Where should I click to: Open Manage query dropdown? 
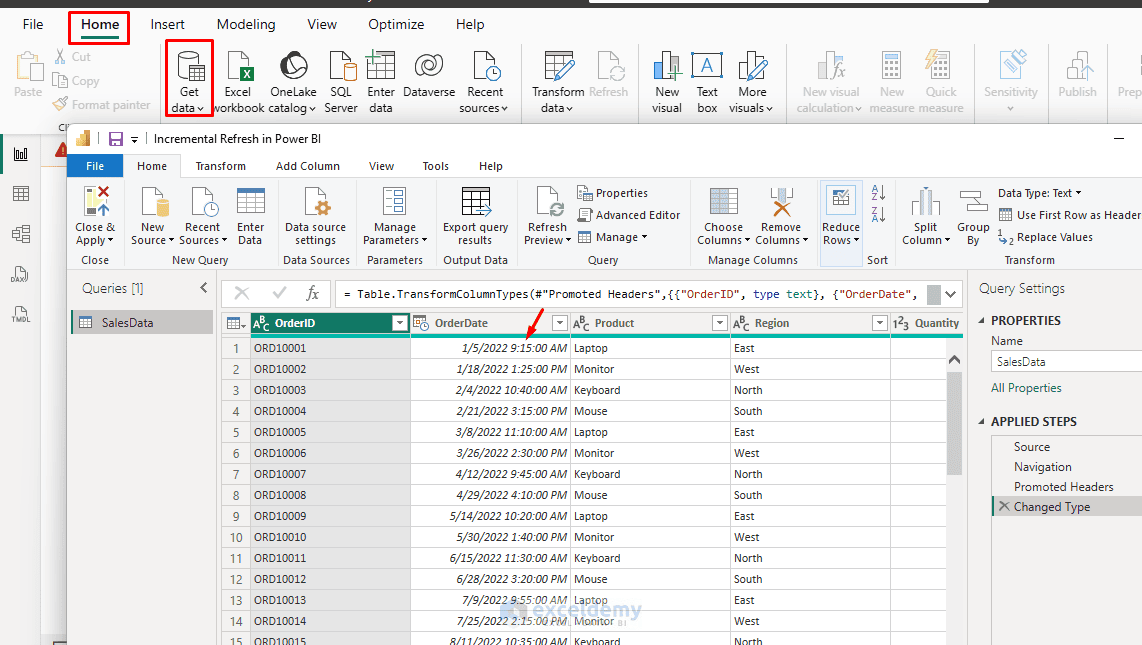[613, 237]
